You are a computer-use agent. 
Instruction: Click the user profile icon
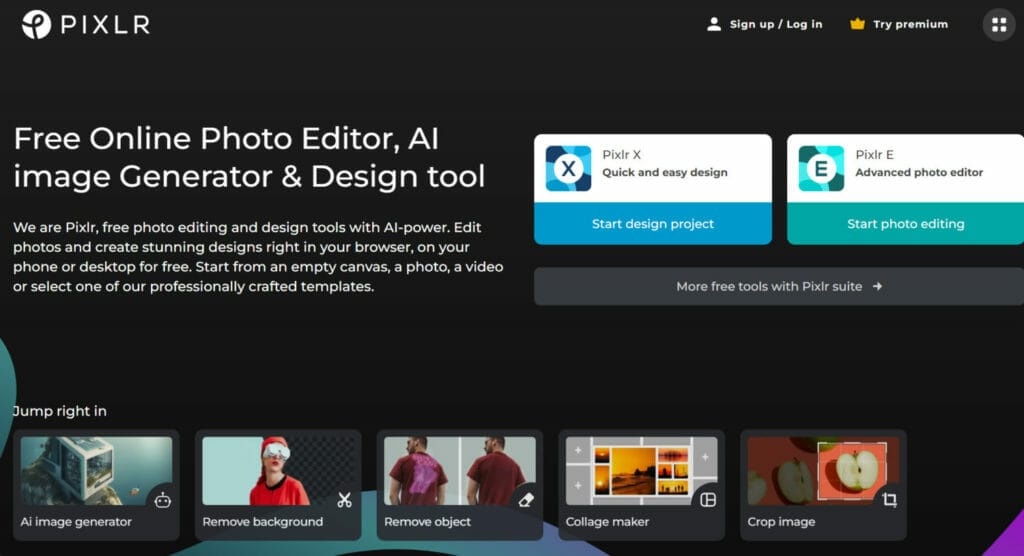point(714,24)
